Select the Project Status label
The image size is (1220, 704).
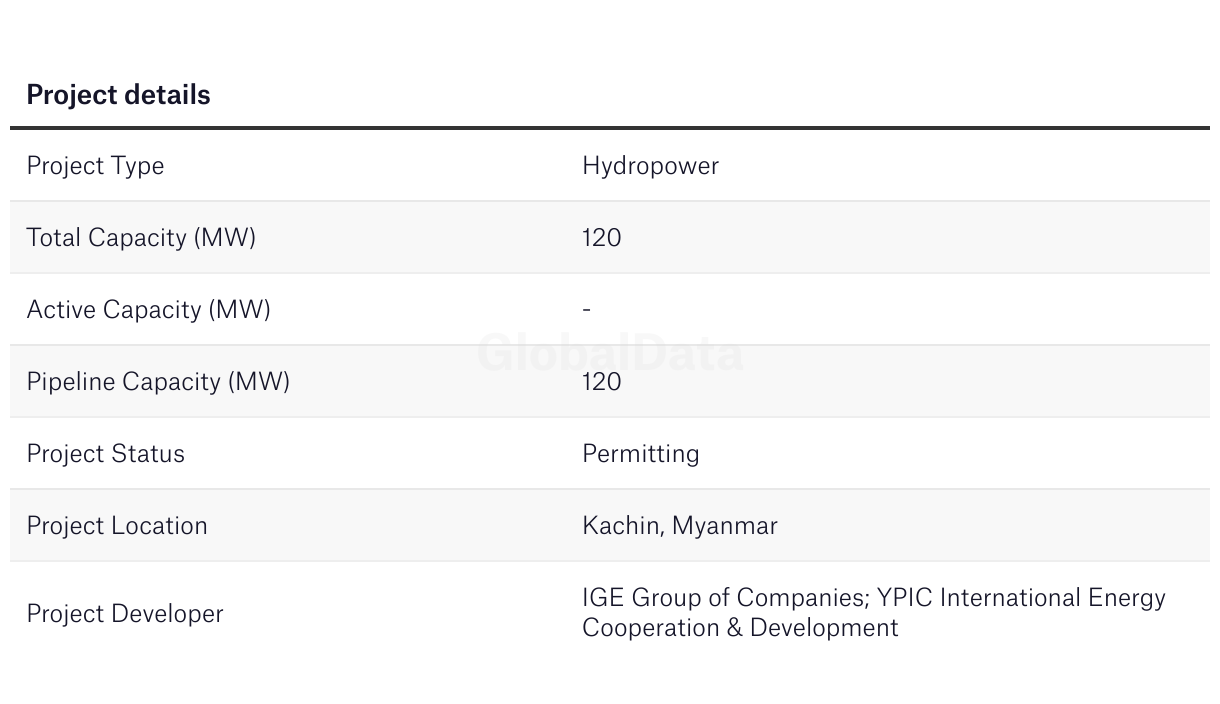tap(105, 454)
